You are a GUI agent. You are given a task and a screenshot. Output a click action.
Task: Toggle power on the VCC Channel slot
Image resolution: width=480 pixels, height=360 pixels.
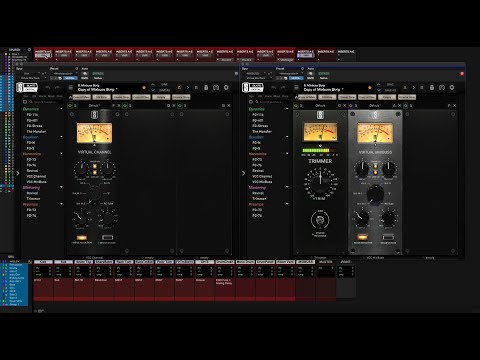(x=70, y=105)
